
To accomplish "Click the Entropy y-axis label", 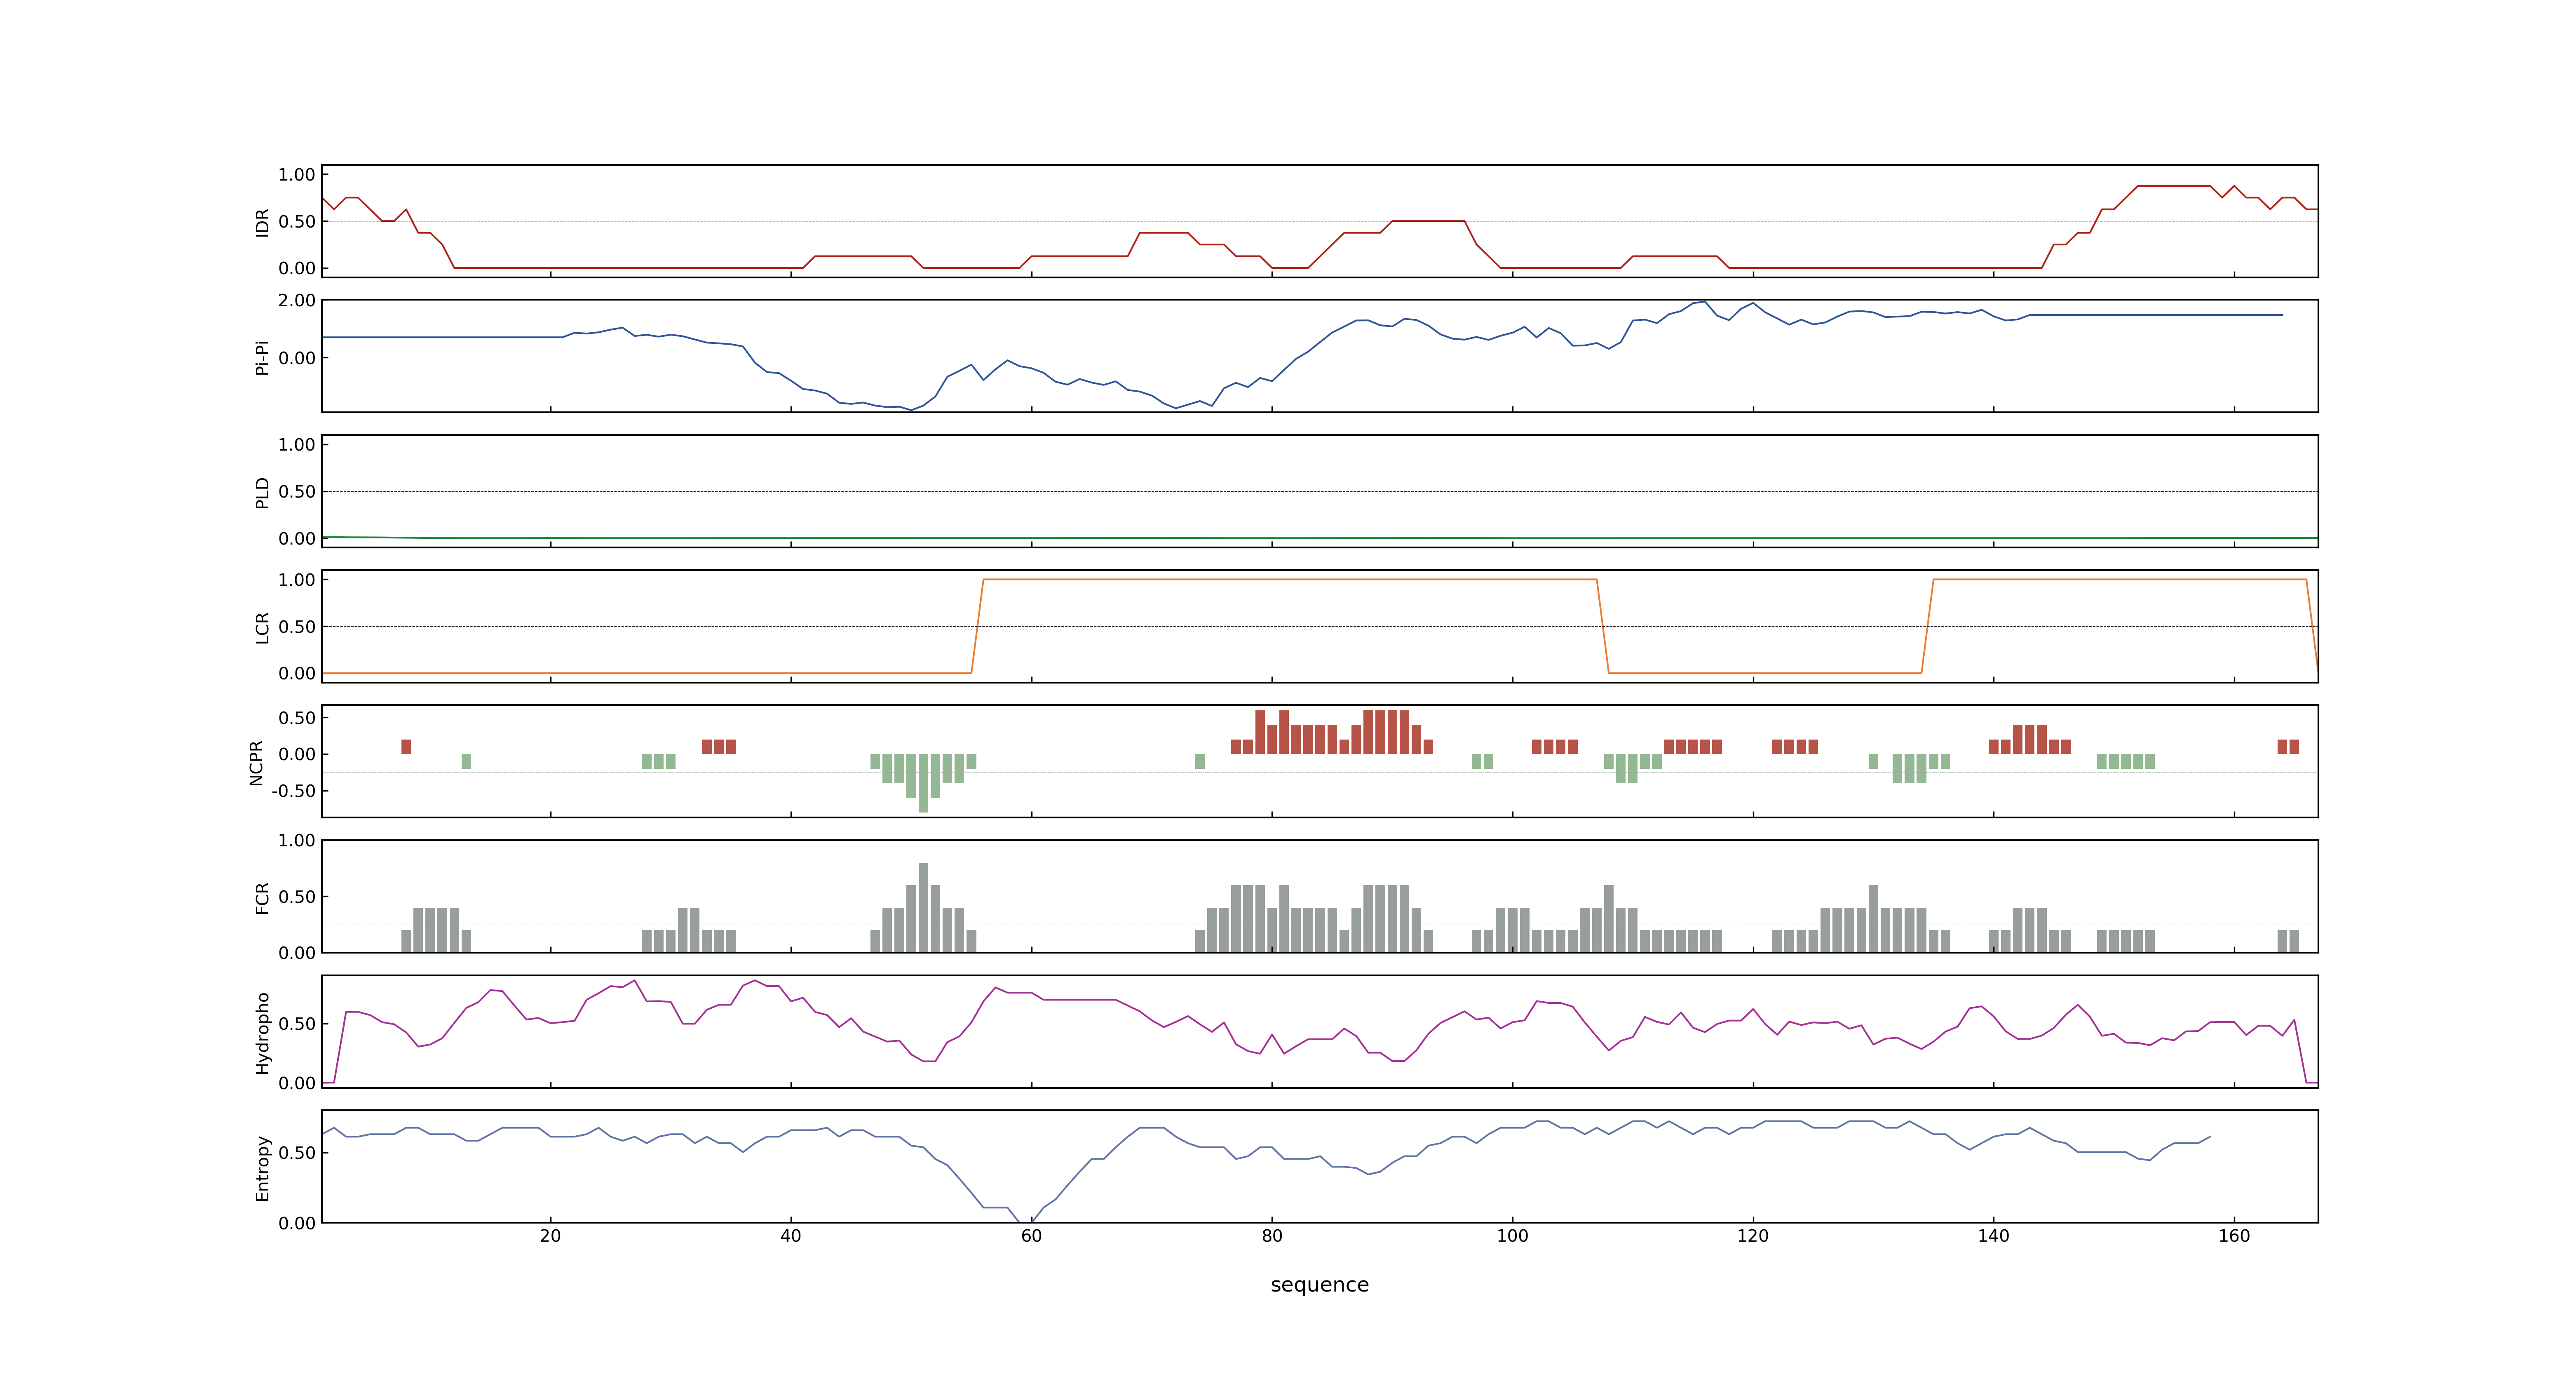I will pos(262,1167).
